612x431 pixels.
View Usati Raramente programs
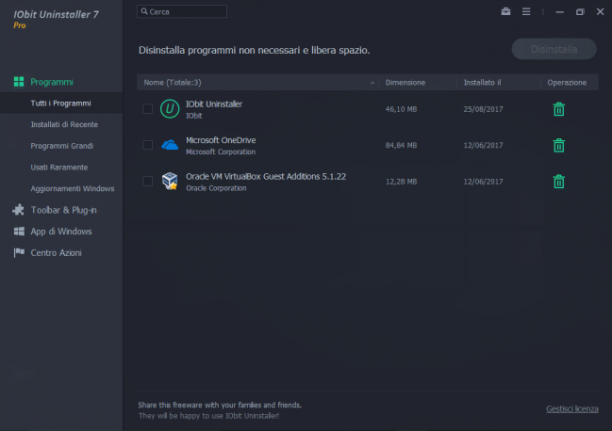click(x=59, y=167)
